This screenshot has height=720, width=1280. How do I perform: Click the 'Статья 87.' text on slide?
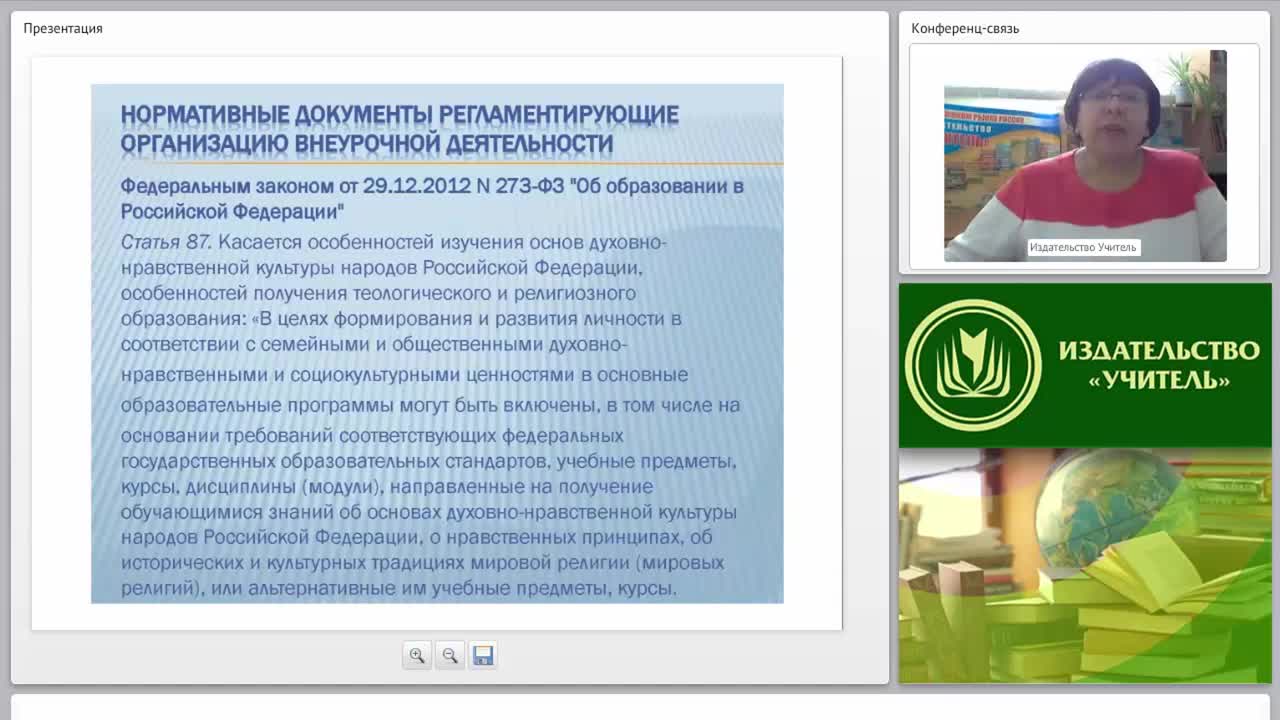[x=166, y=242]
